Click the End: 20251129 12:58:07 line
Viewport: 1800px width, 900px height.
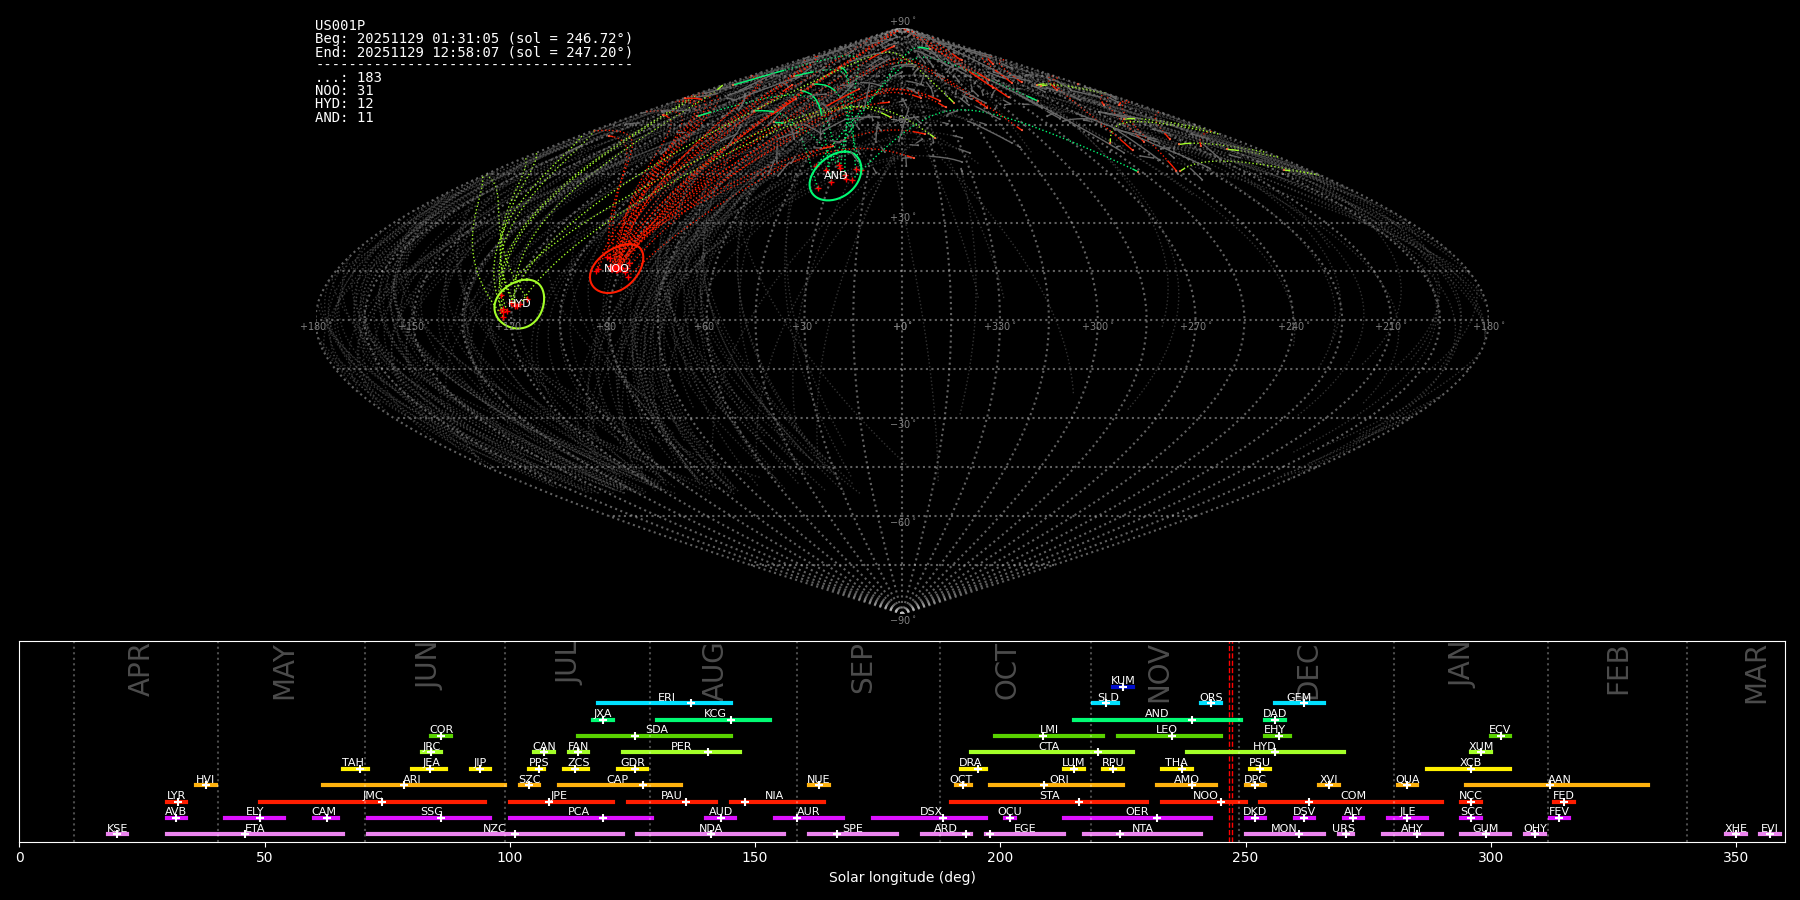tap(474, 52)
